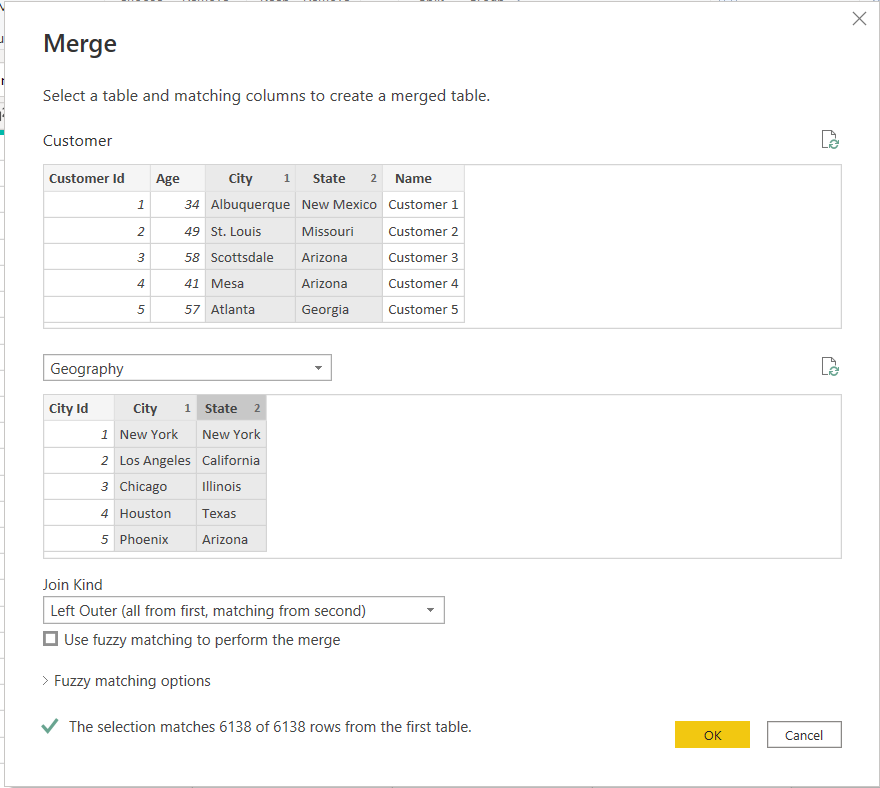
Task: Expand Fuzzy matching options
Action: point(127,681)
